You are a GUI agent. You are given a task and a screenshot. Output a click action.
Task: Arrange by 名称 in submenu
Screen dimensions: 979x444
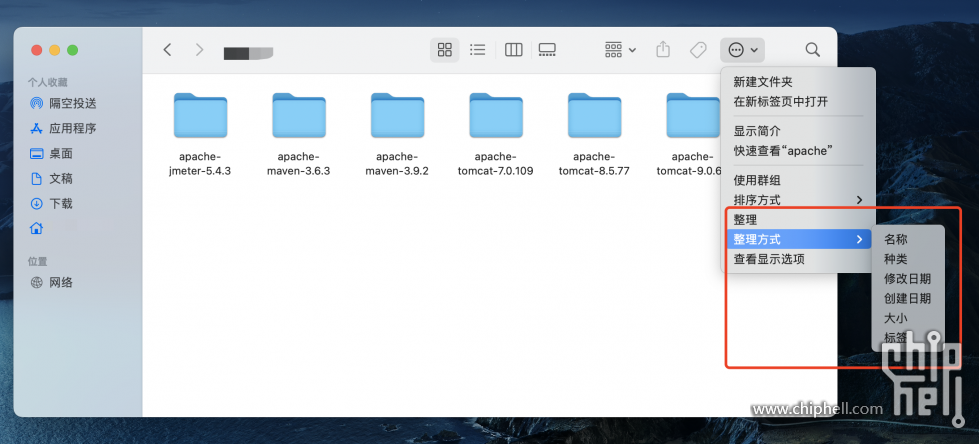click(x=908, y=239)
